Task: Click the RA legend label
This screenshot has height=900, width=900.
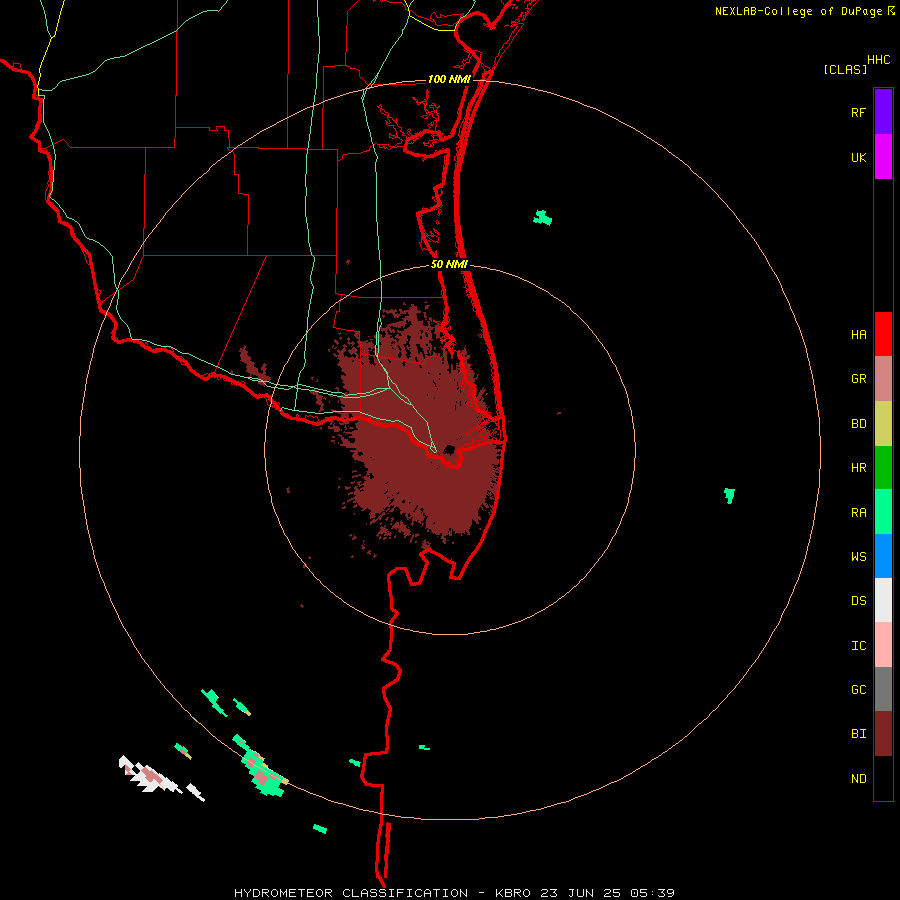Action: (x=858, y=513)
